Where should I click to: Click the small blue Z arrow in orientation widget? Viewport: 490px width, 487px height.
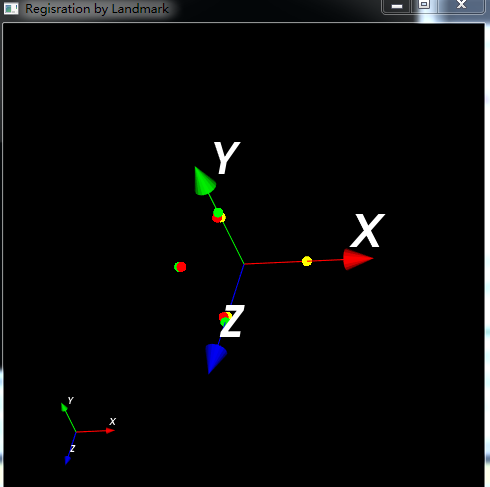[67, 460]
